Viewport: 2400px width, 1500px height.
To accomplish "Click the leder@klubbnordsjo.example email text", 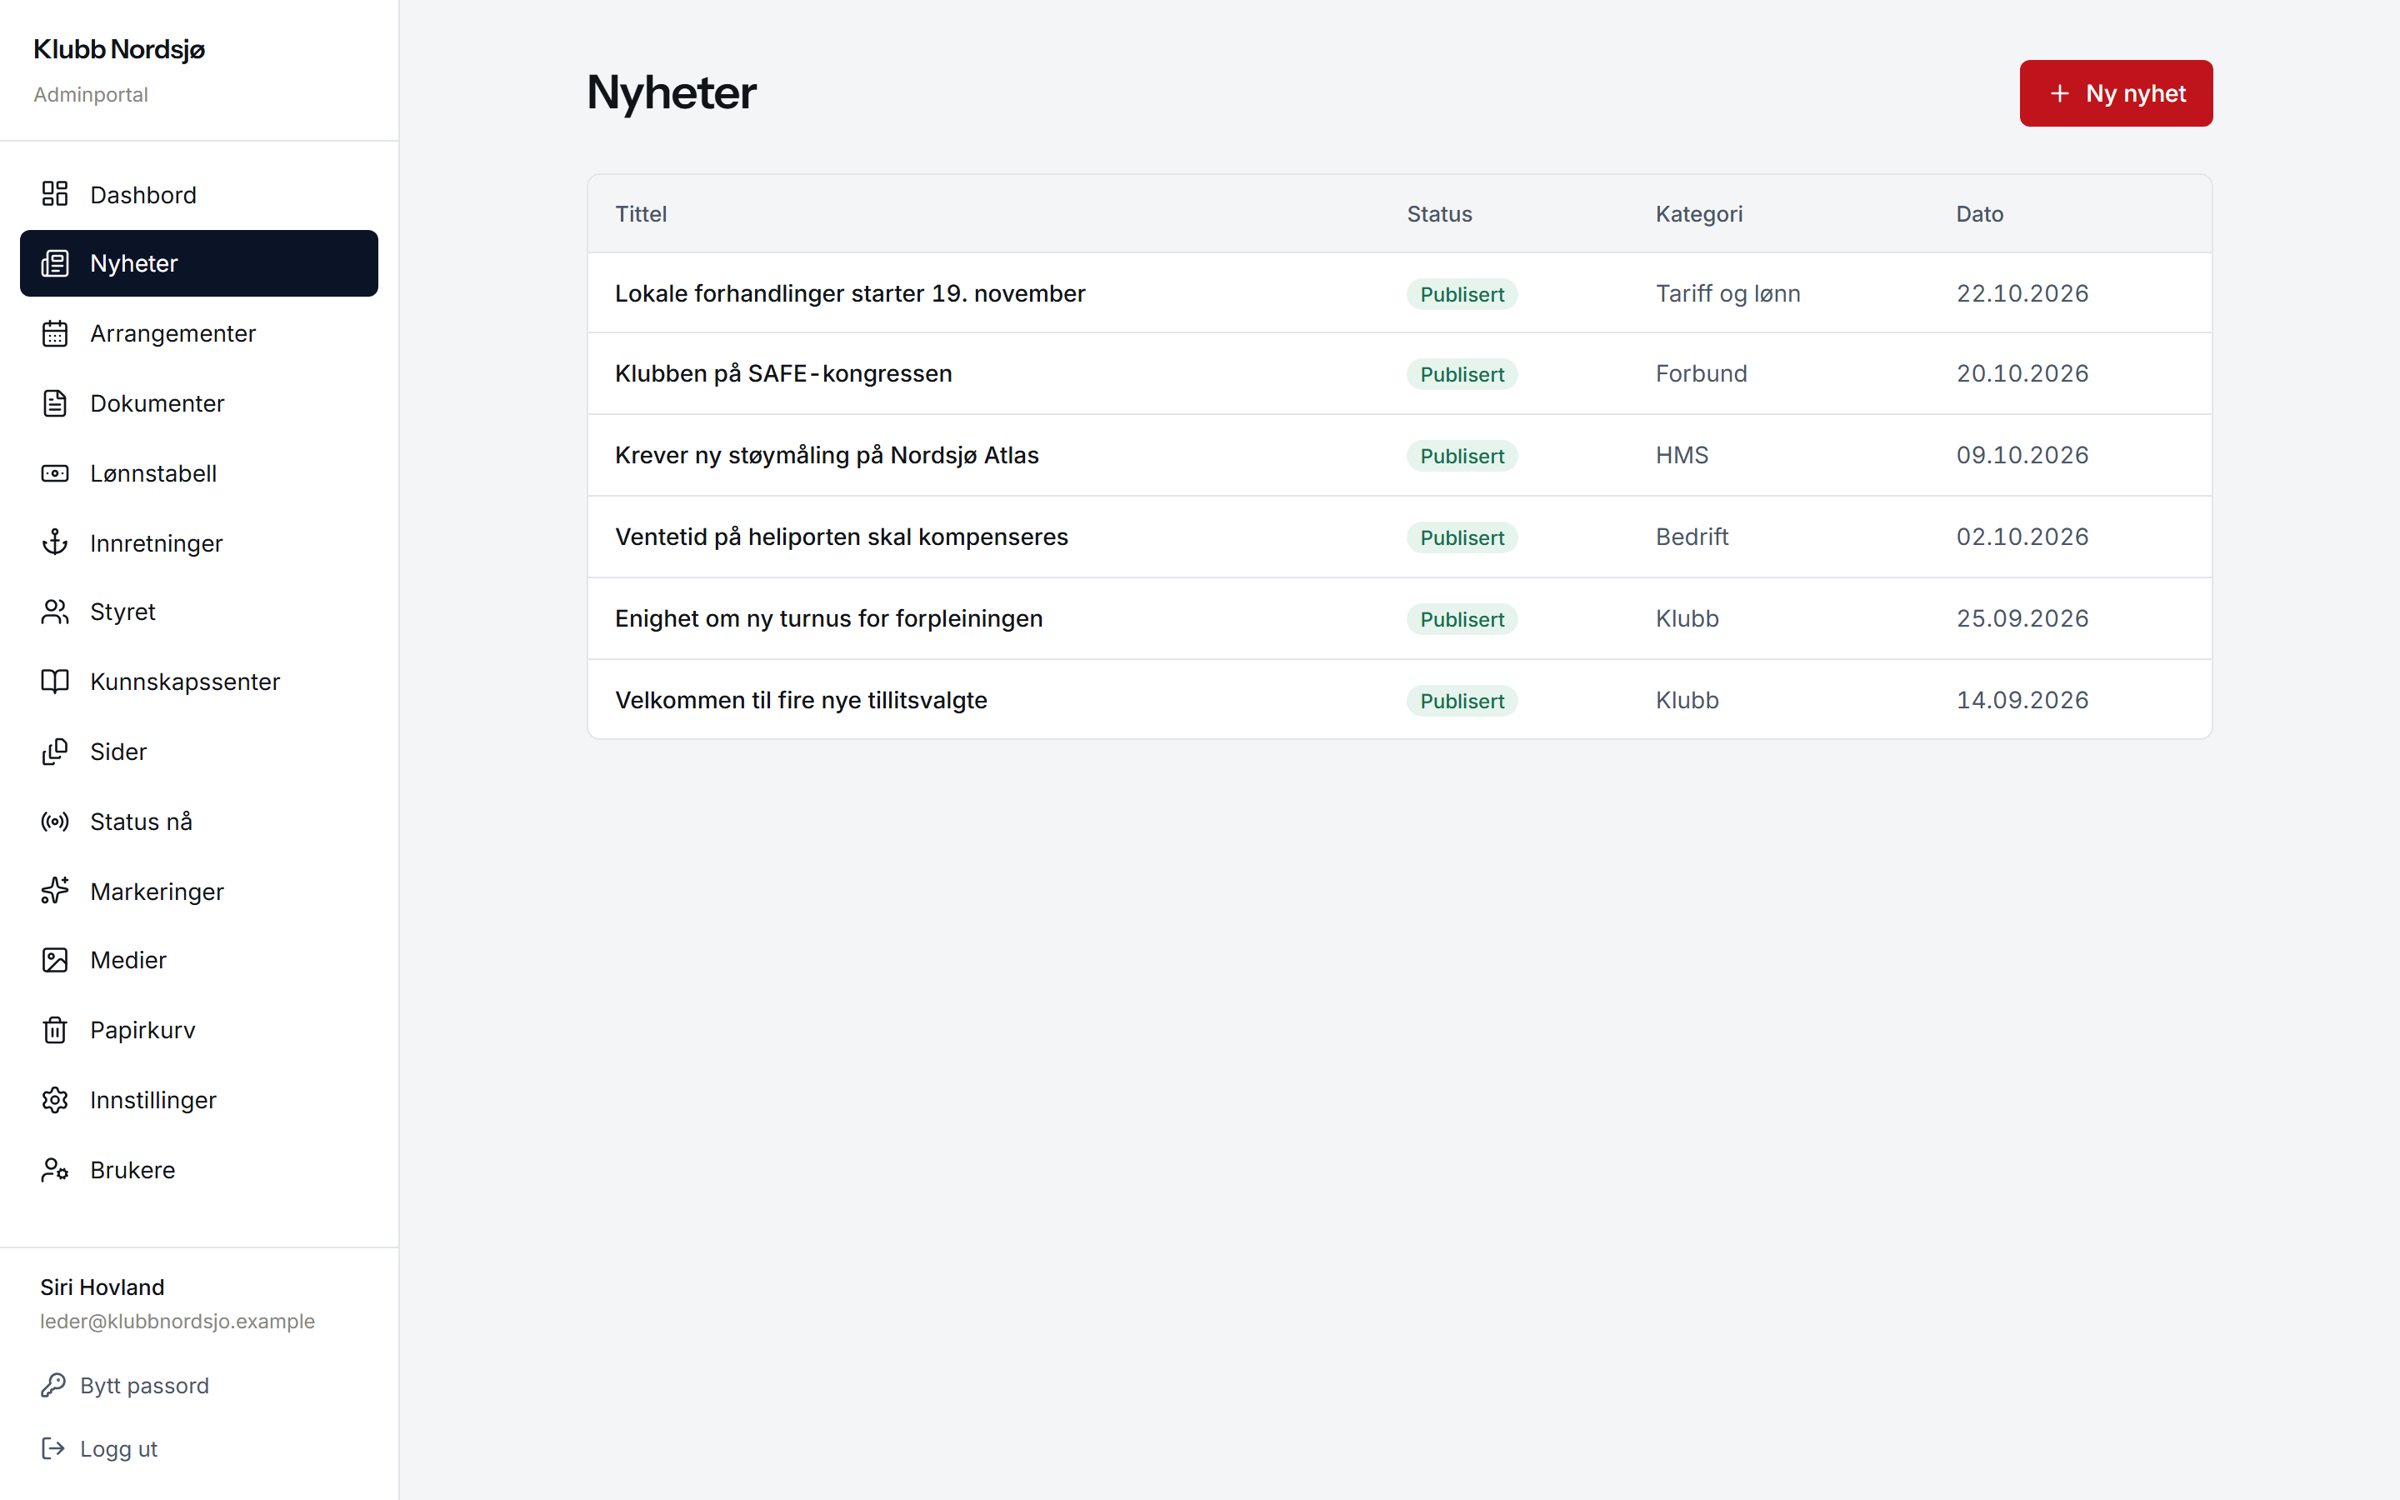I will click(x=177, y=1321).
